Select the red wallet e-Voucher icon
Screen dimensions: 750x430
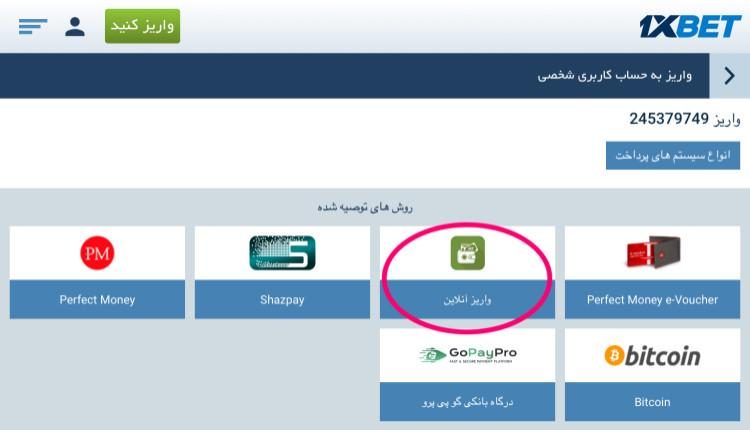point(652,252)
